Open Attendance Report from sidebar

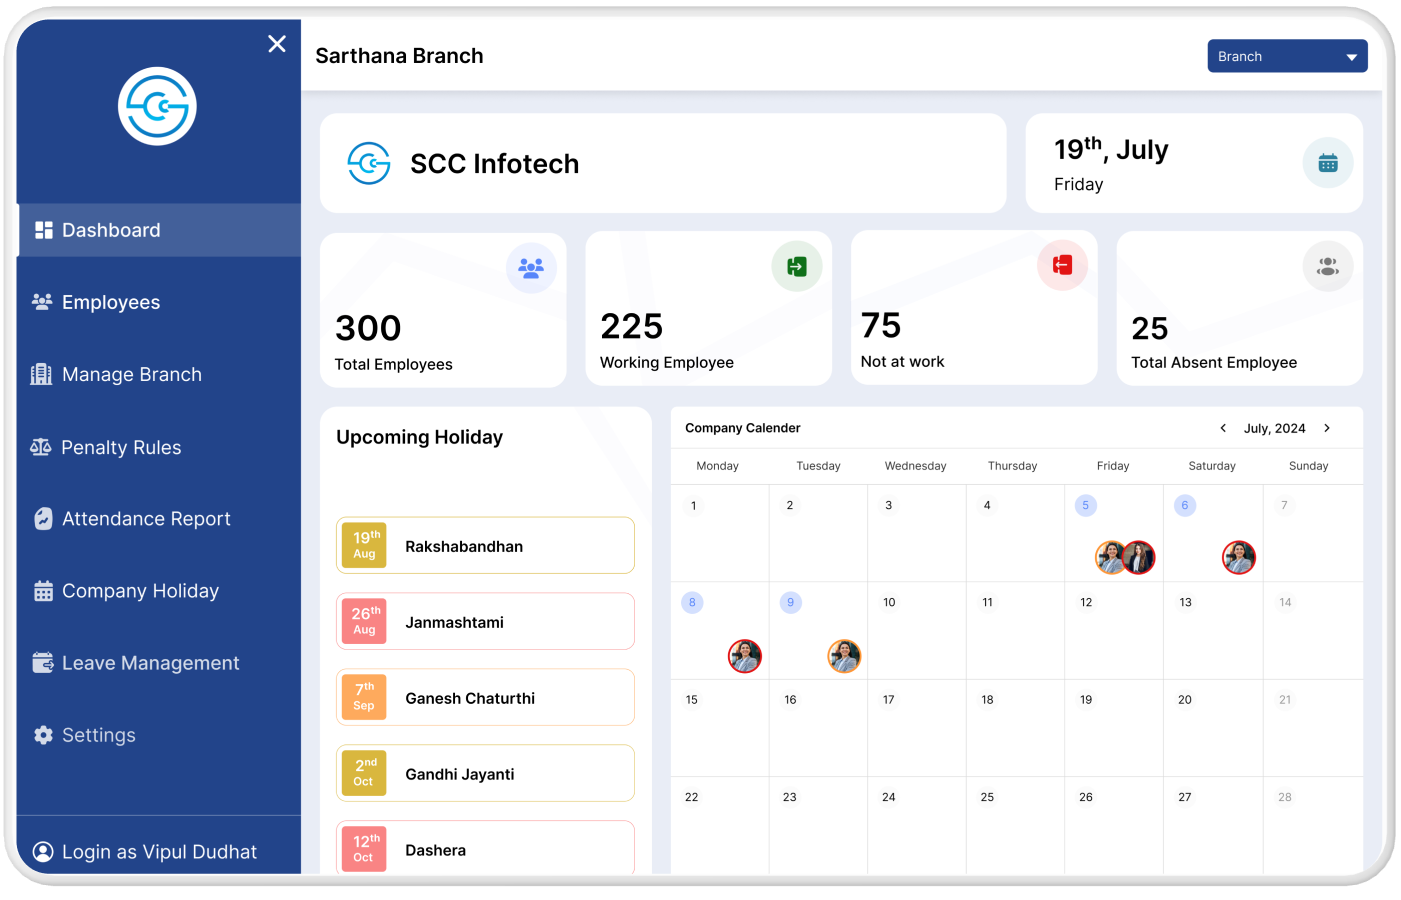point(146,519)
